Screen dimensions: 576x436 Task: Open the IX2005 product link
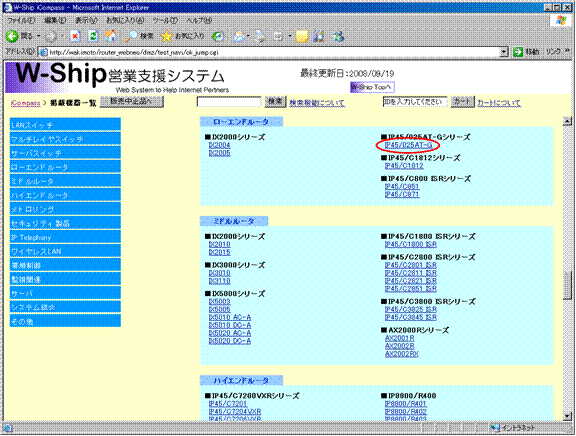(219, 153)
